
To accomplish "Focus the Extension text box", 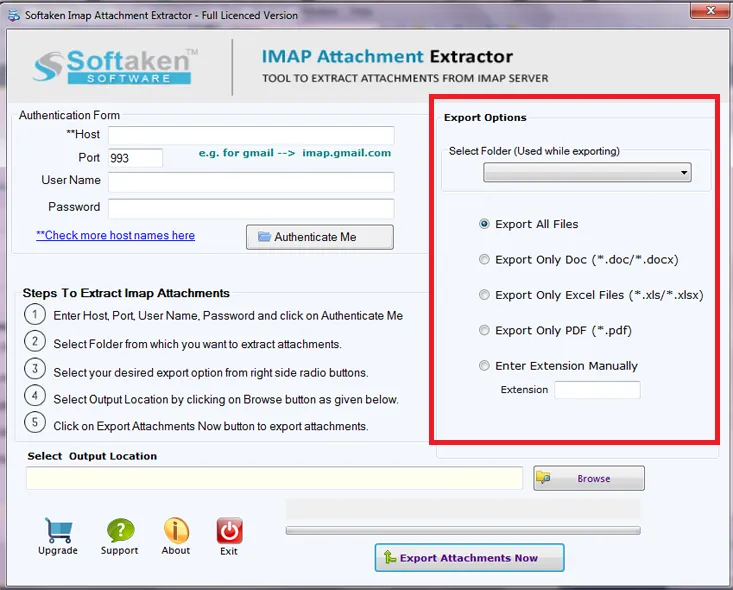I will tap(597, 390).
